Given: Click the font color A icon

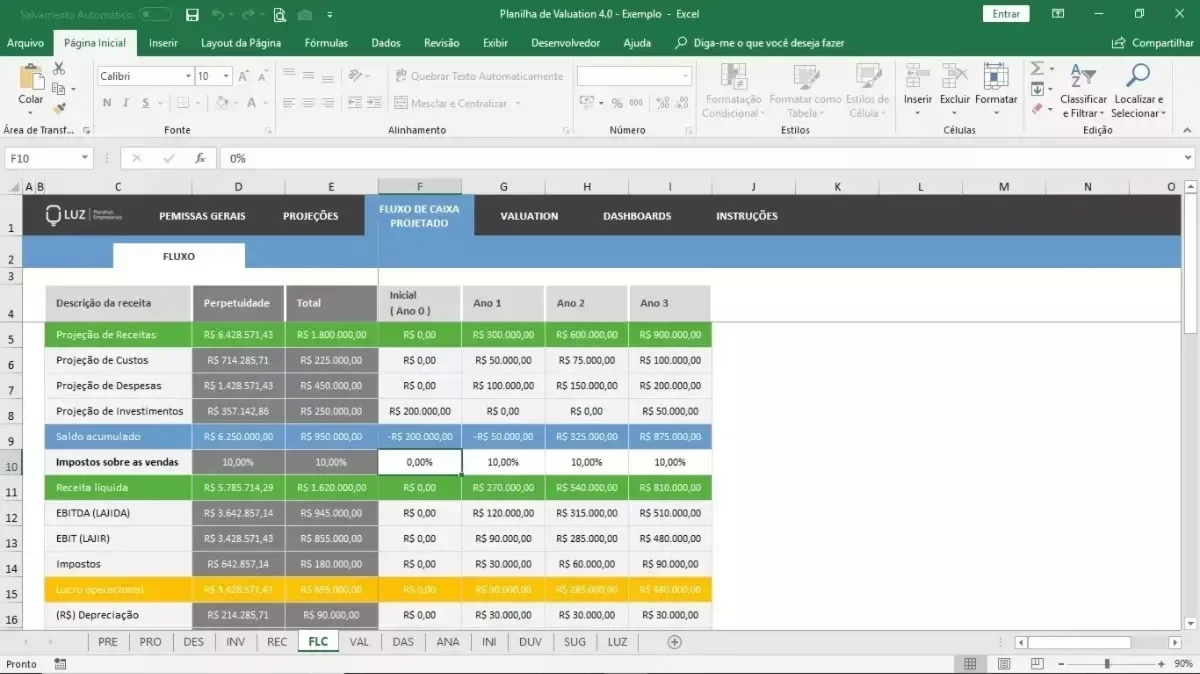Looking at the screenshot, I should (x=251, y=103).
